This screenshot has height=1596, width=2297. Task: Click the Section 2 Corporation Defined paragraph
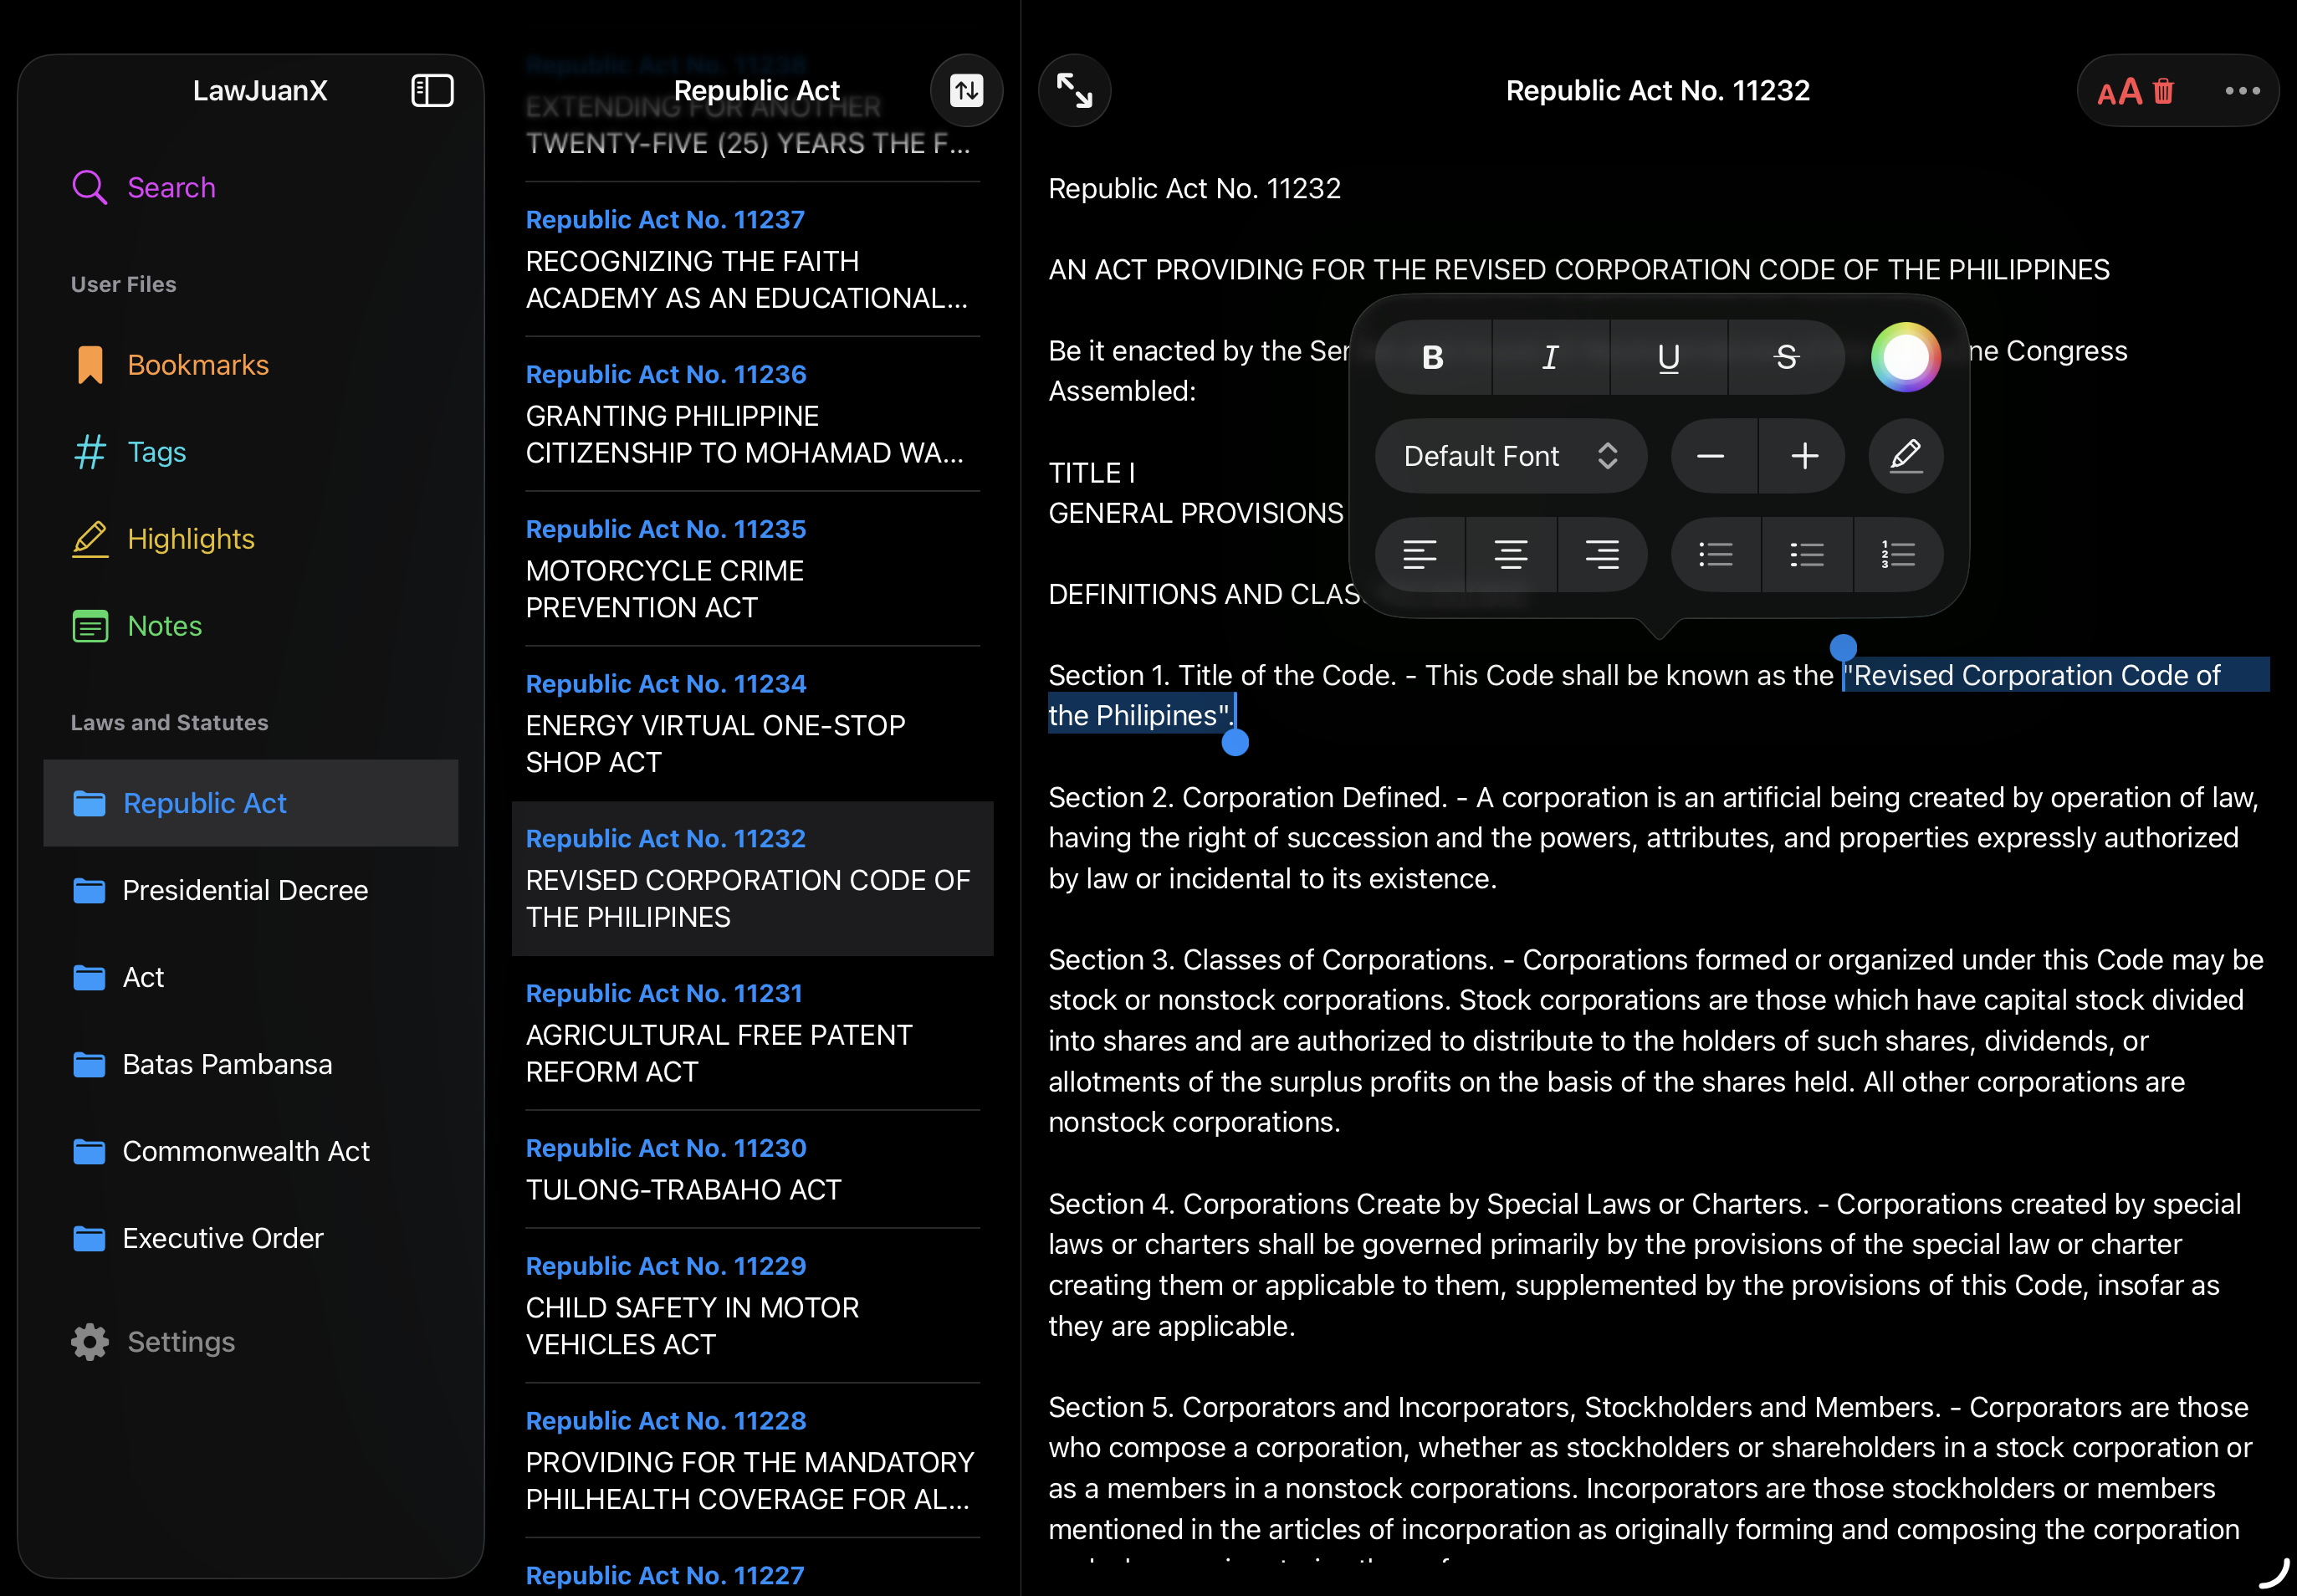pyautogui.click(x=1653, y=838)
